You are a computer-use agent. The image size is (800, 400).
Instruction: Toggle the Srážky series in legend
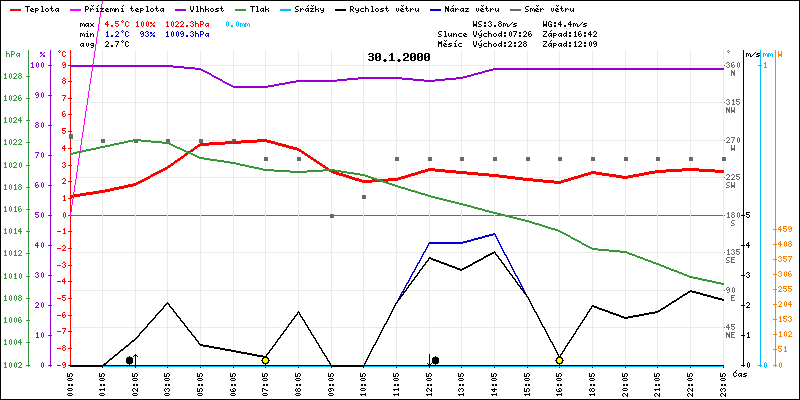tap(312, 7)
